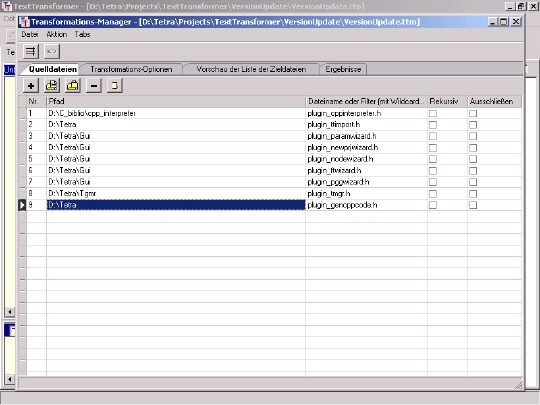This screenshot has height=405, width=540.
Task: Click filename cell plugin_paramwizard.h
Action: point(366,136)
